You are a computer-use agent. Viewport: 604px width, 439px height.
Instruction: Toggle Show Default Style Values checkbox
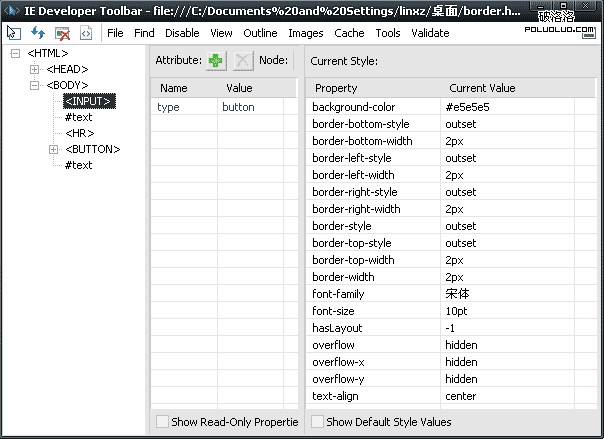tap(317, 423)
